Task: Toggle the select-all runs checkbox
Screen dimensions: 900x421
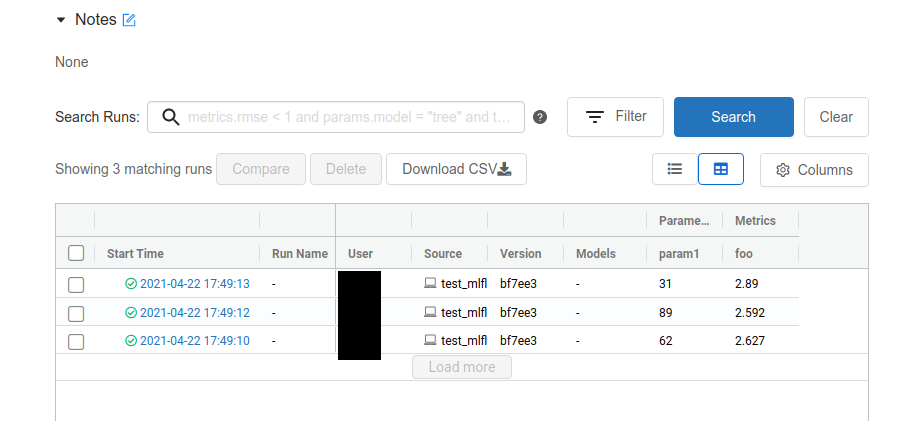Action: (76, 253)
